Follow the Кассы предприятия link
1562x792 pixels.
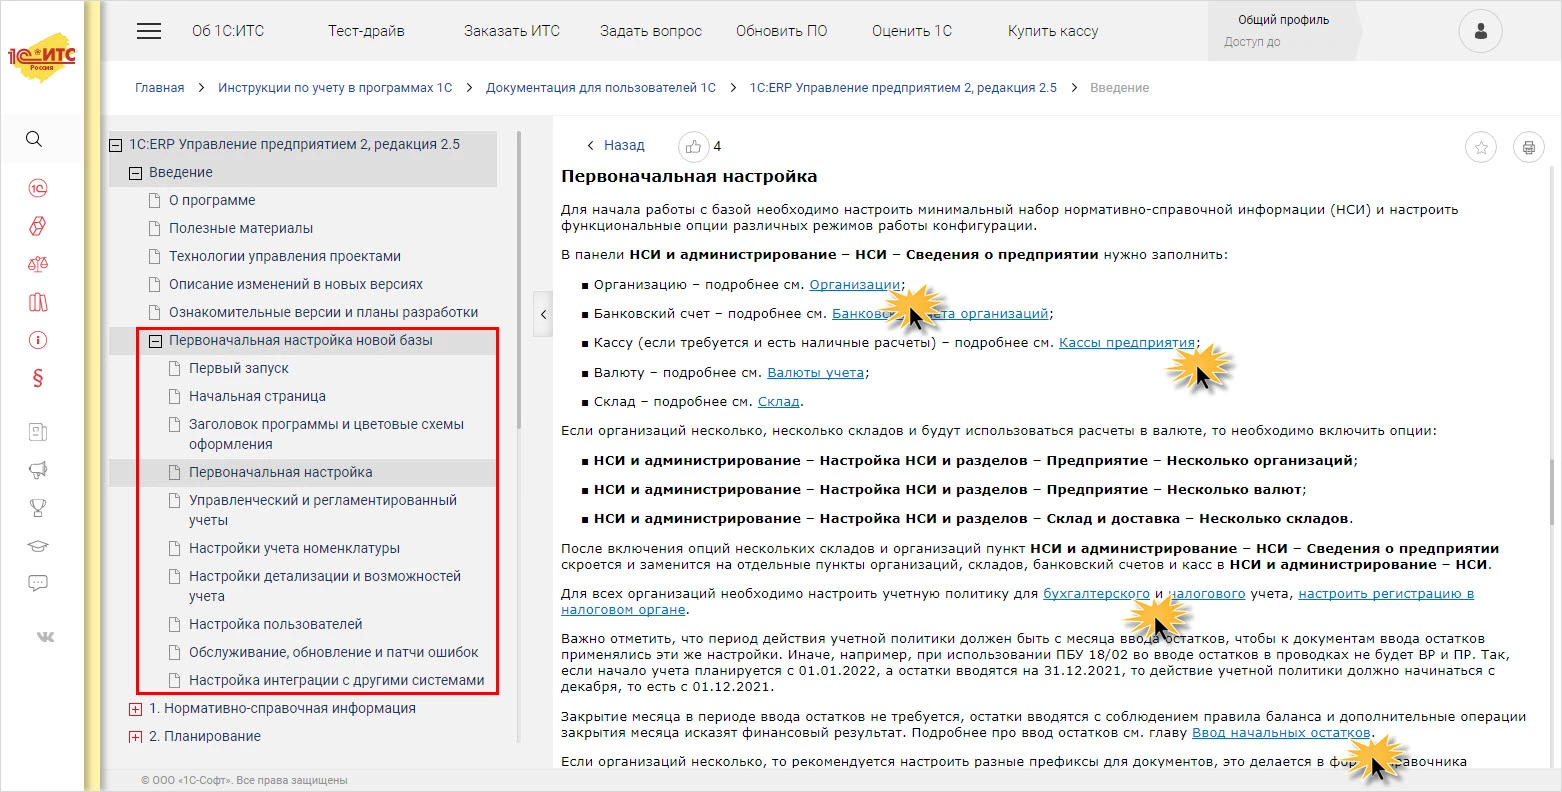point(1127,343)
